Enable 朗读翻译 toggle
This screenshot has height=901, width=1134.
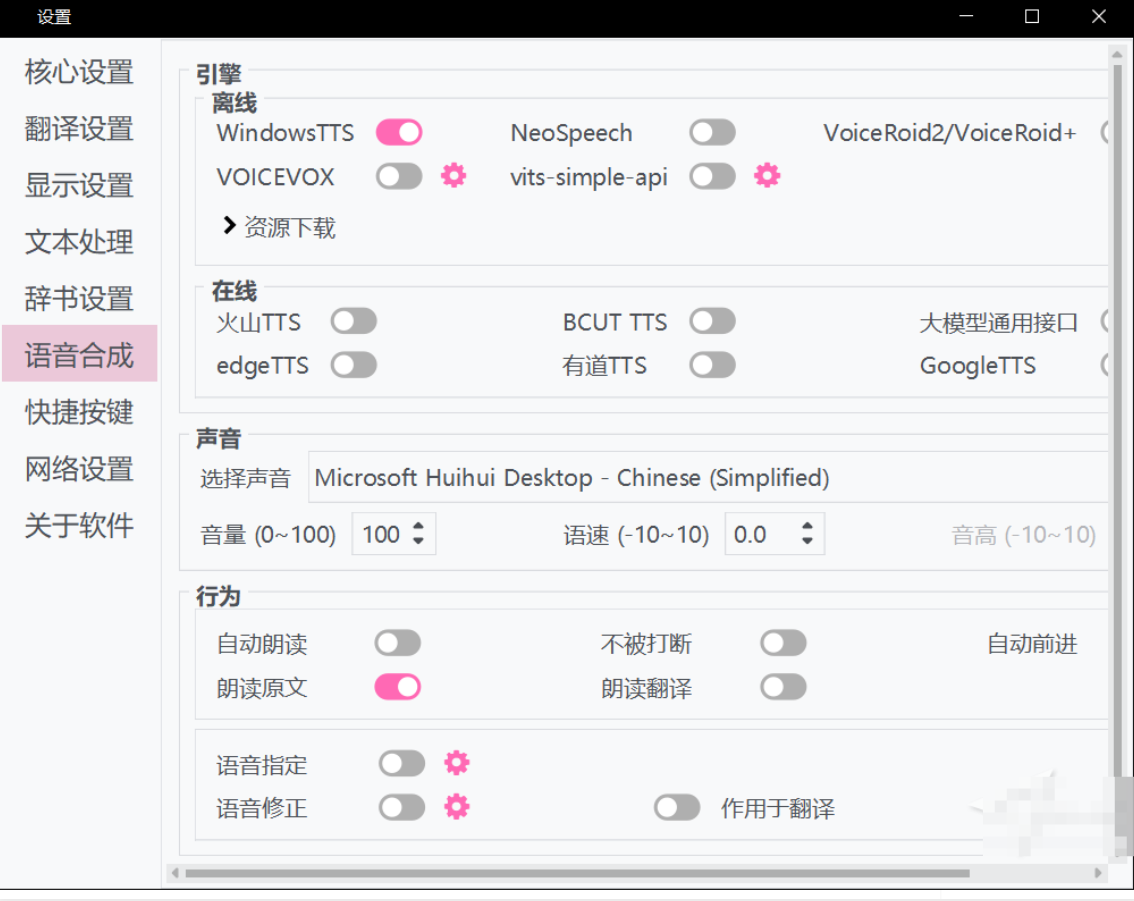tap(783, 687)
